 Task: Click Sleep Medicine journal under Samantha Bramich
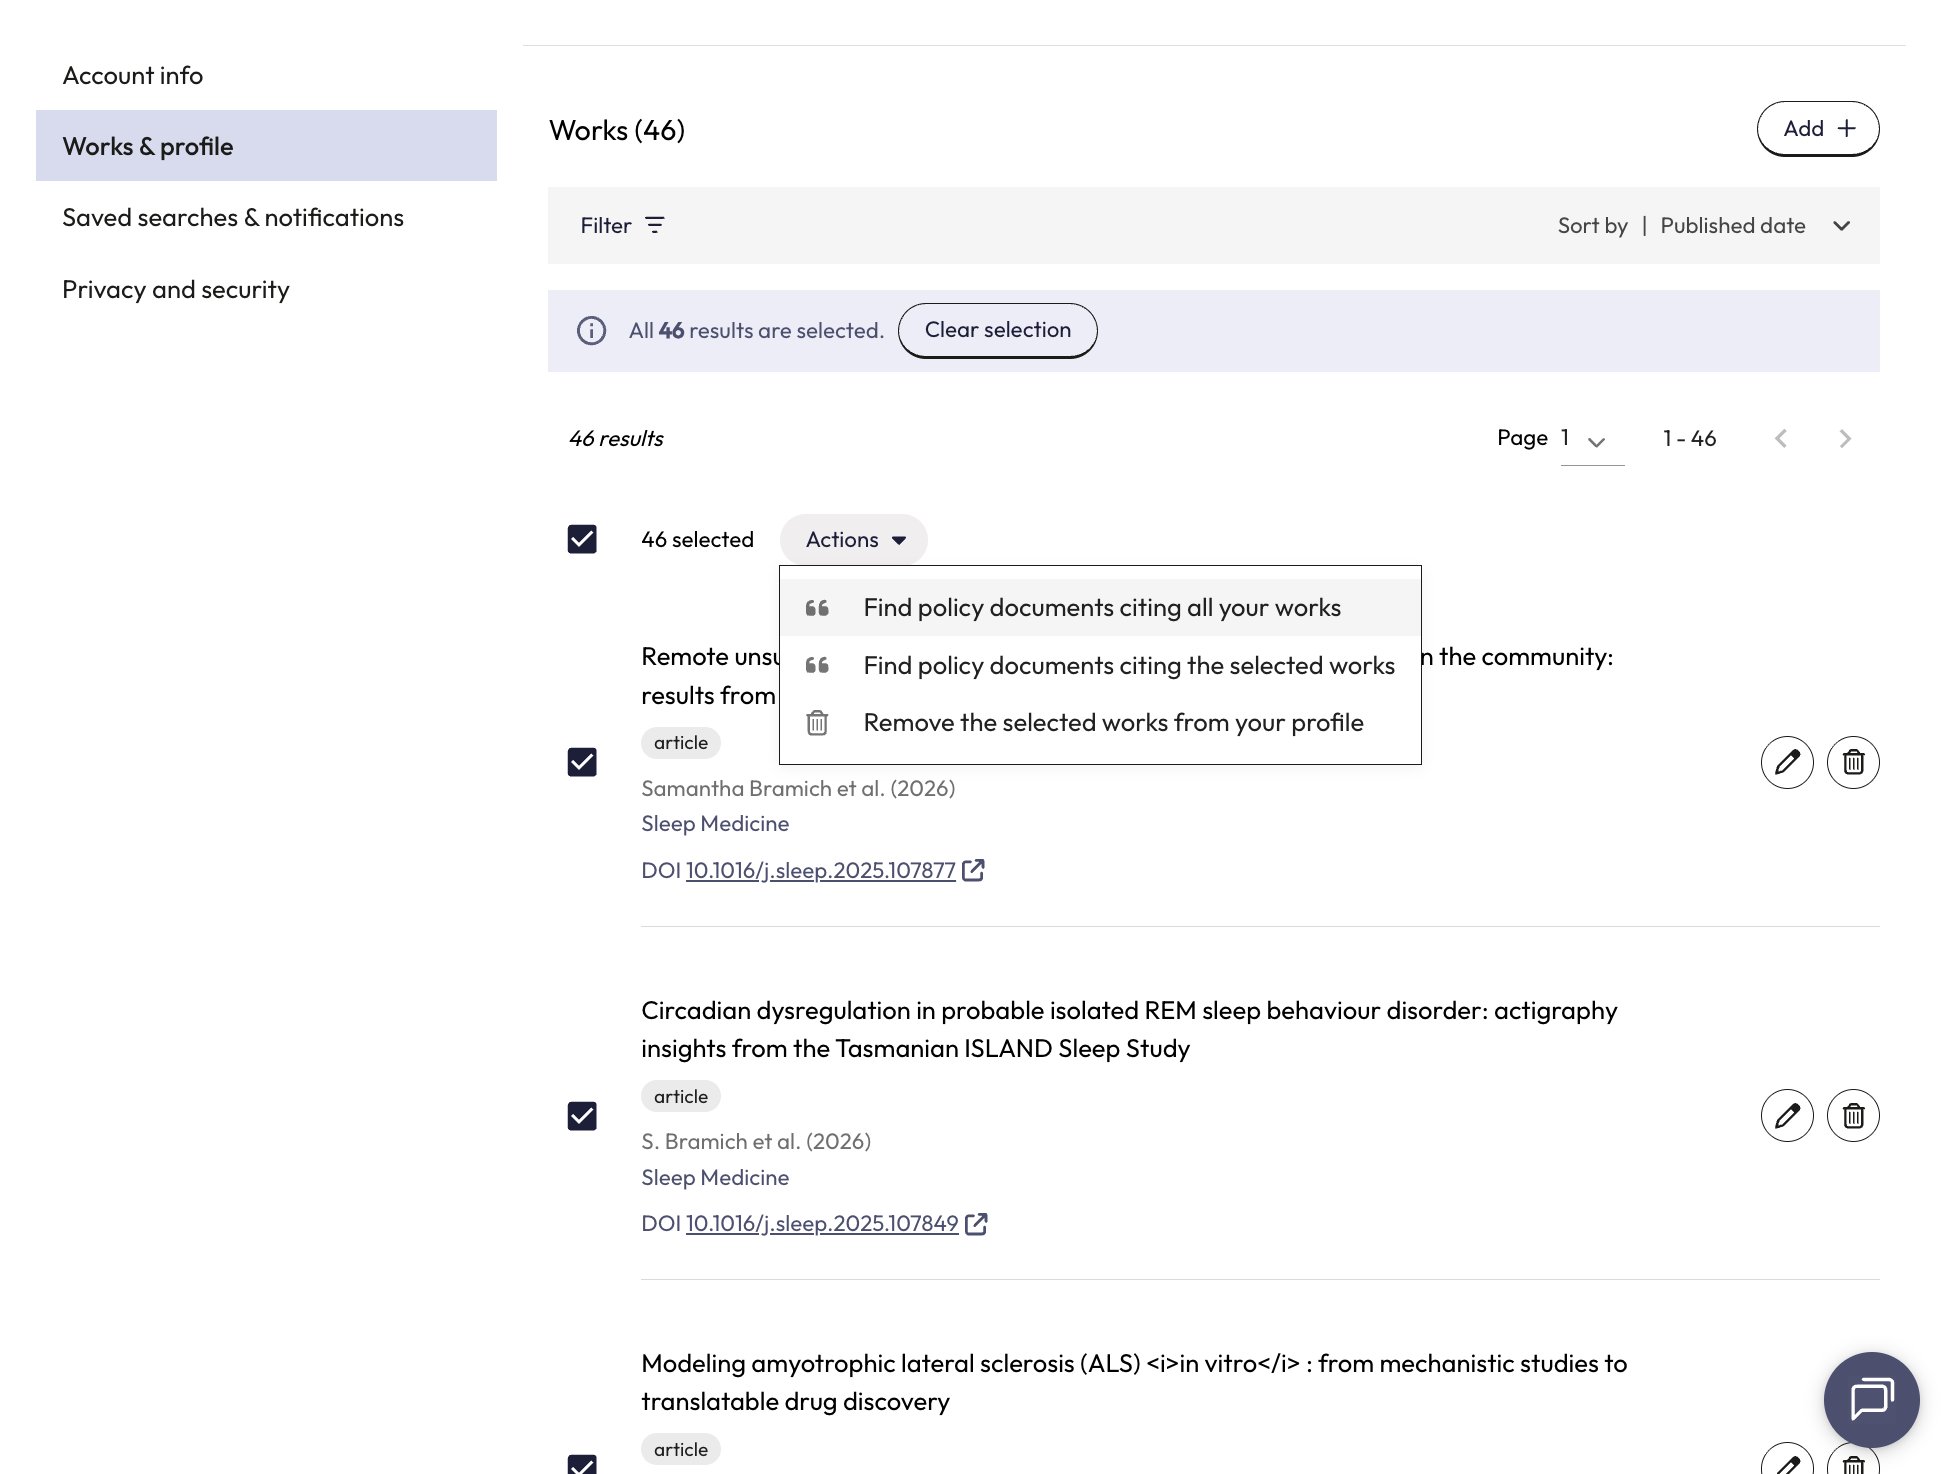pyautogui.click(x=715, y=824)
